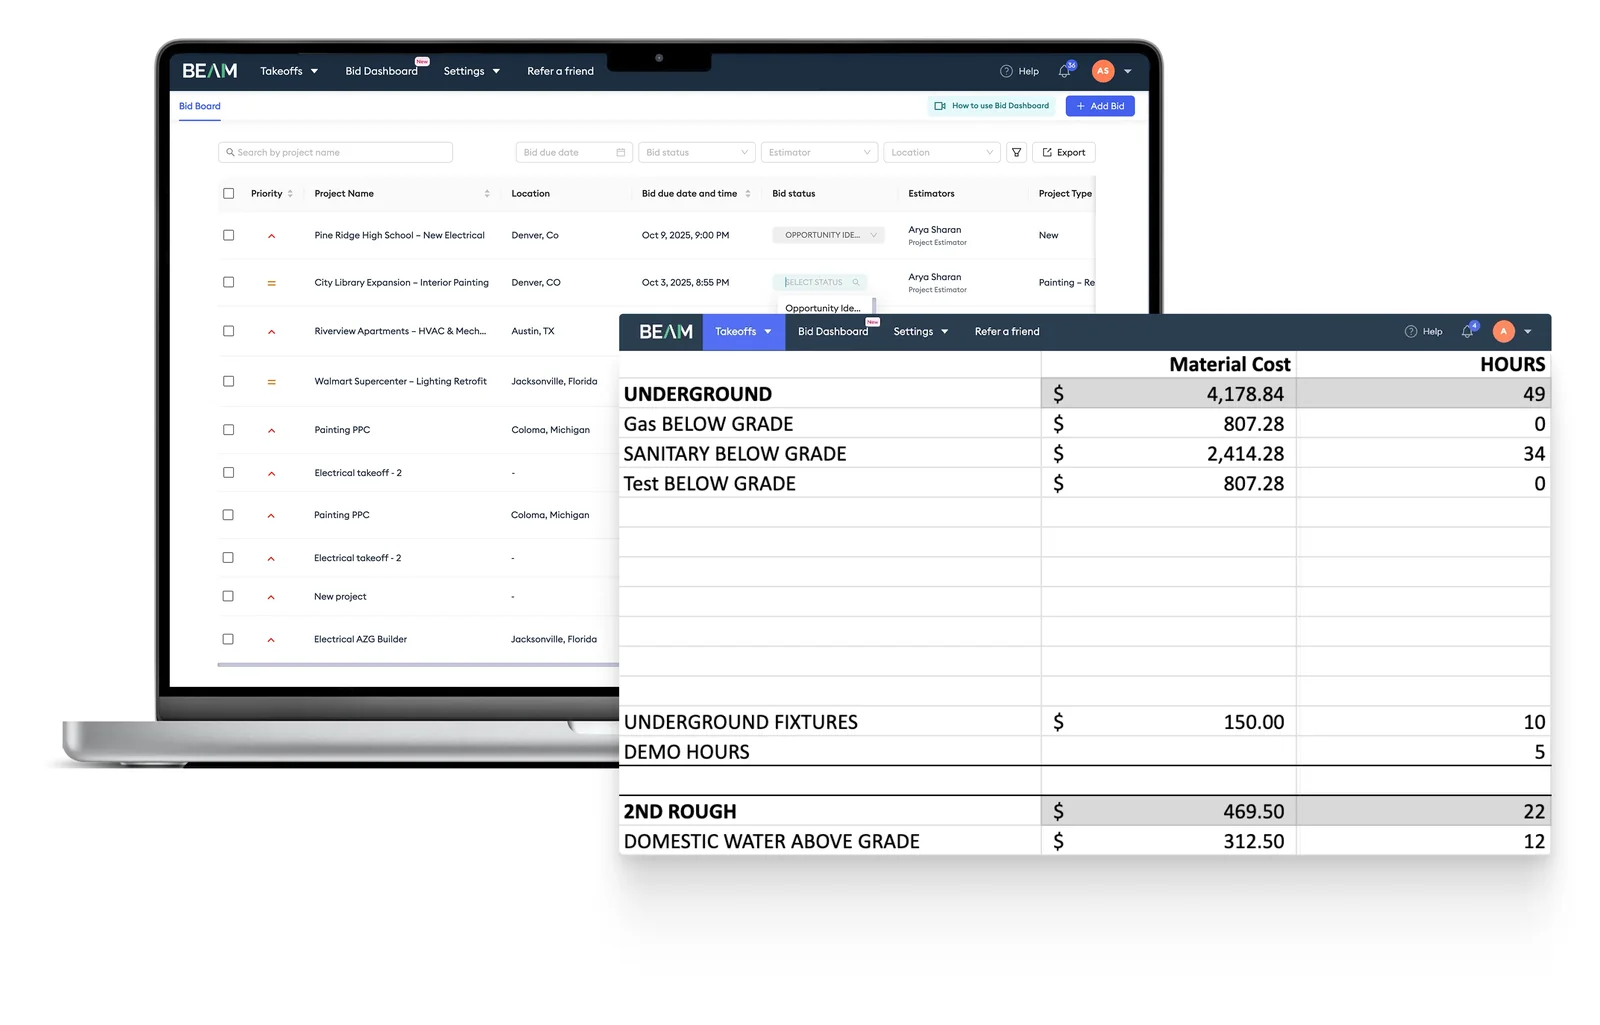Click the calendar icon in Bid due date filter
The height and width of the screenshot is (1025, 1600).
(x=622, y=152)
